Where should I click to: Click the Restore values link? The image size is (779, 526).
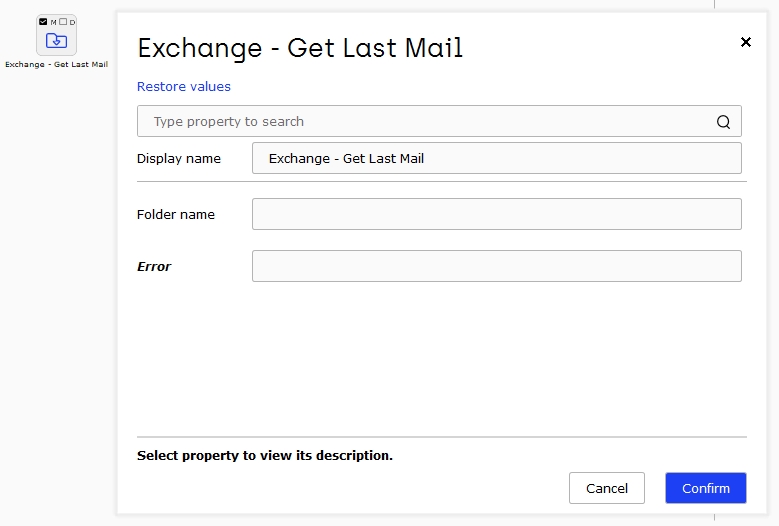[184, 86]
